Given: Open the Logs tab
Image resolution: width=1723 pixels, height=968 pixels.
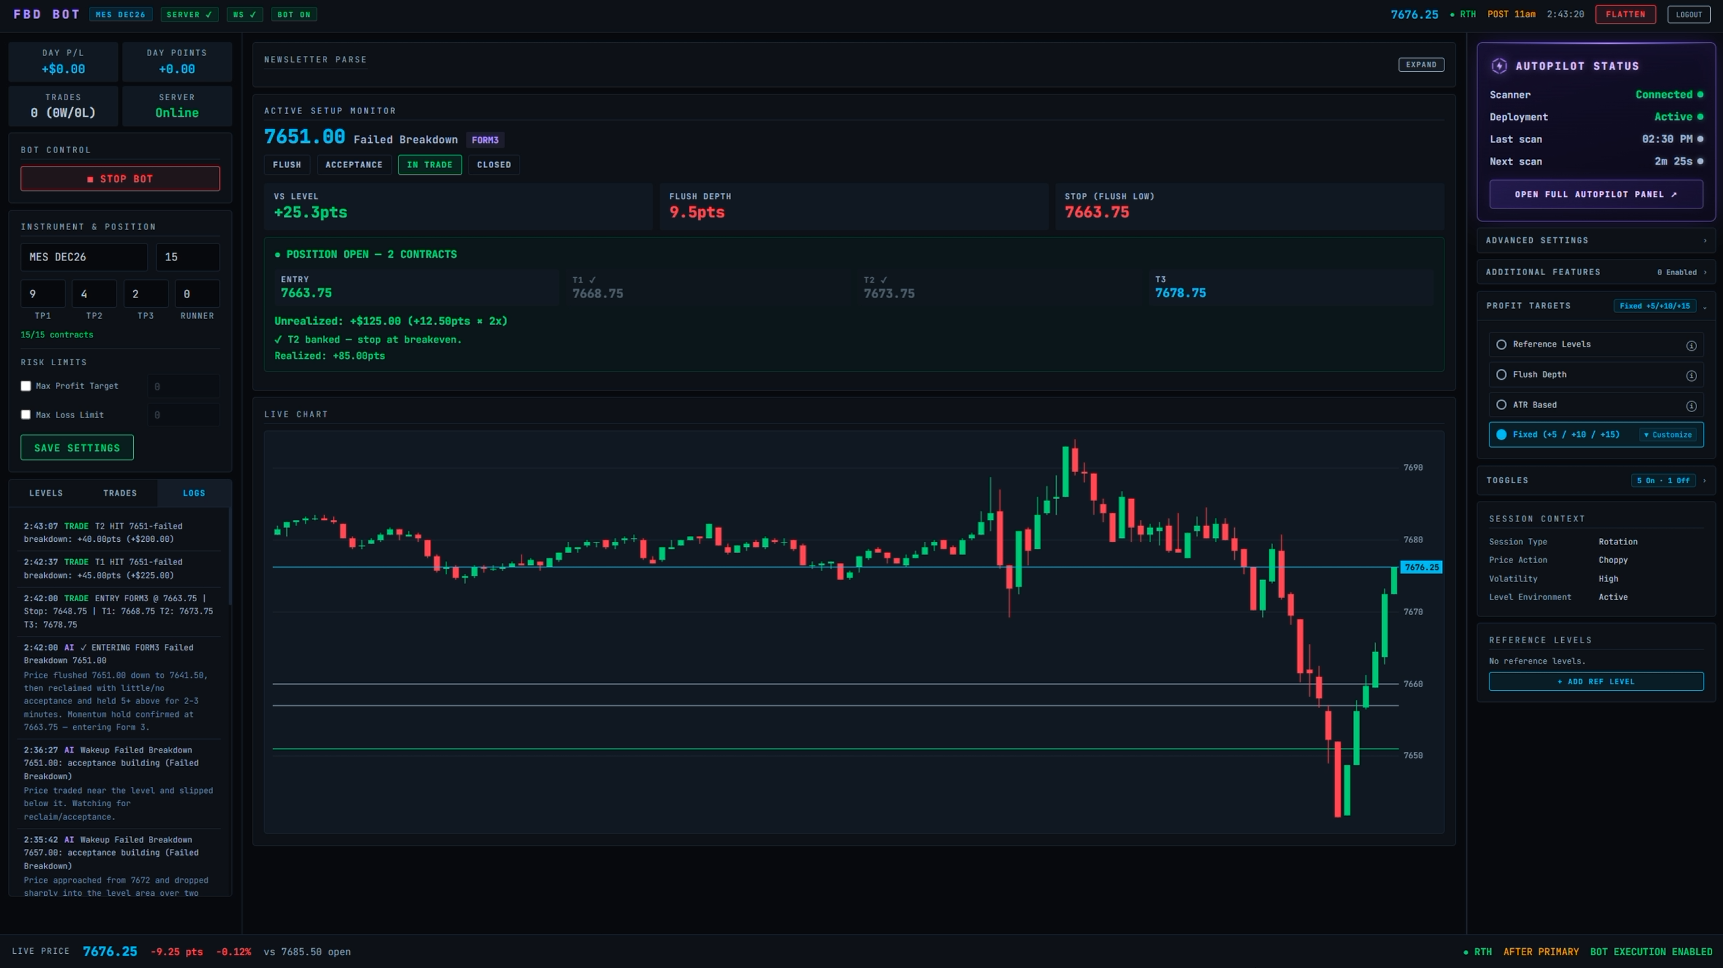Looking at the screenshot, I should [x=194, y=493].
